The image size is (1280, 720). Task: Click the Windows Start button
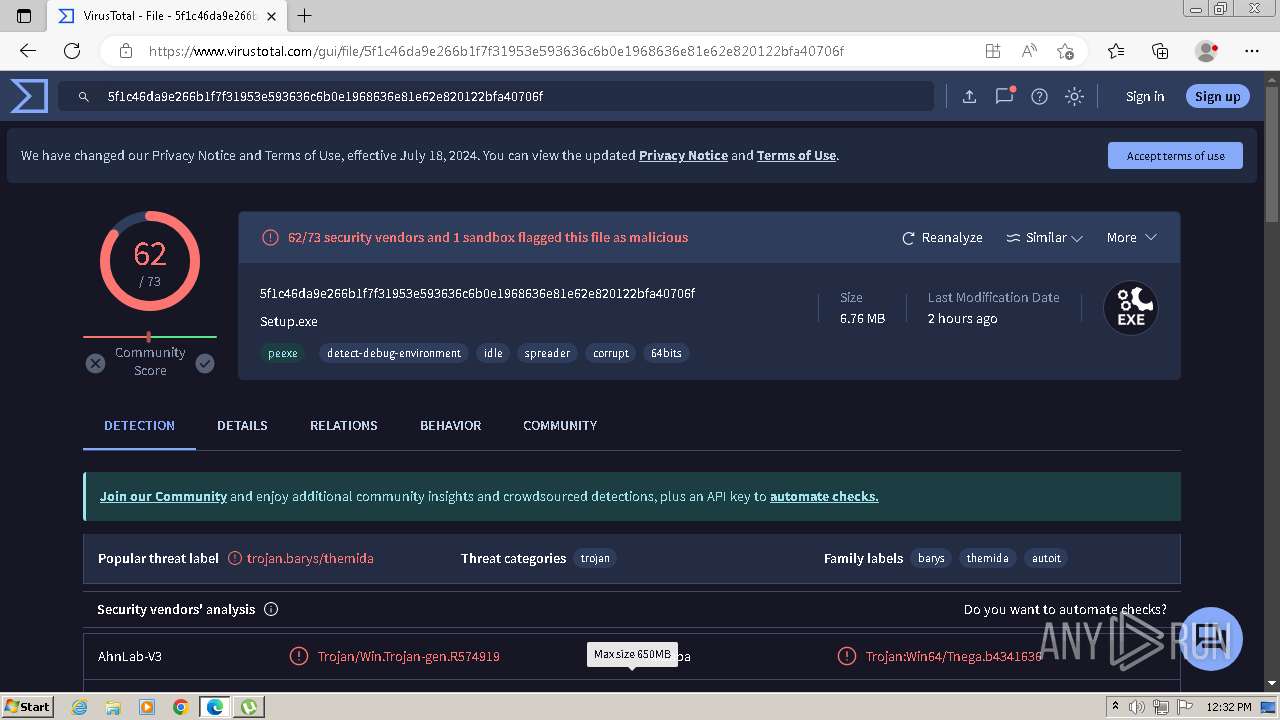[x=27, y=706]
